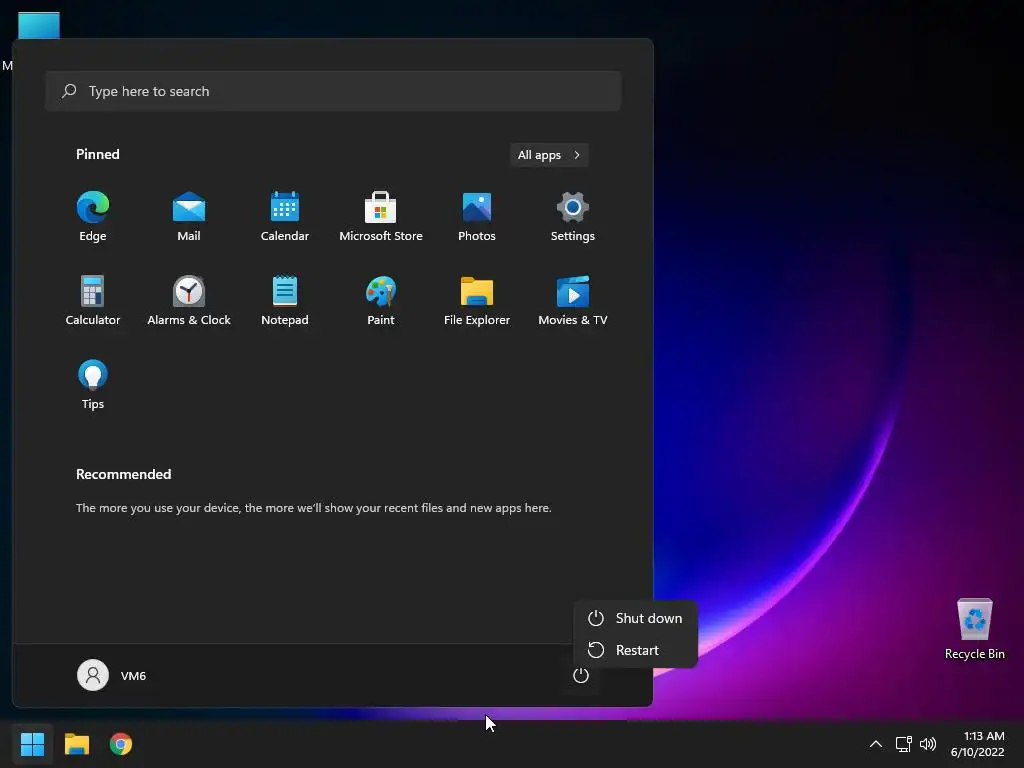Open the Mail app

(x=189, y=217)
